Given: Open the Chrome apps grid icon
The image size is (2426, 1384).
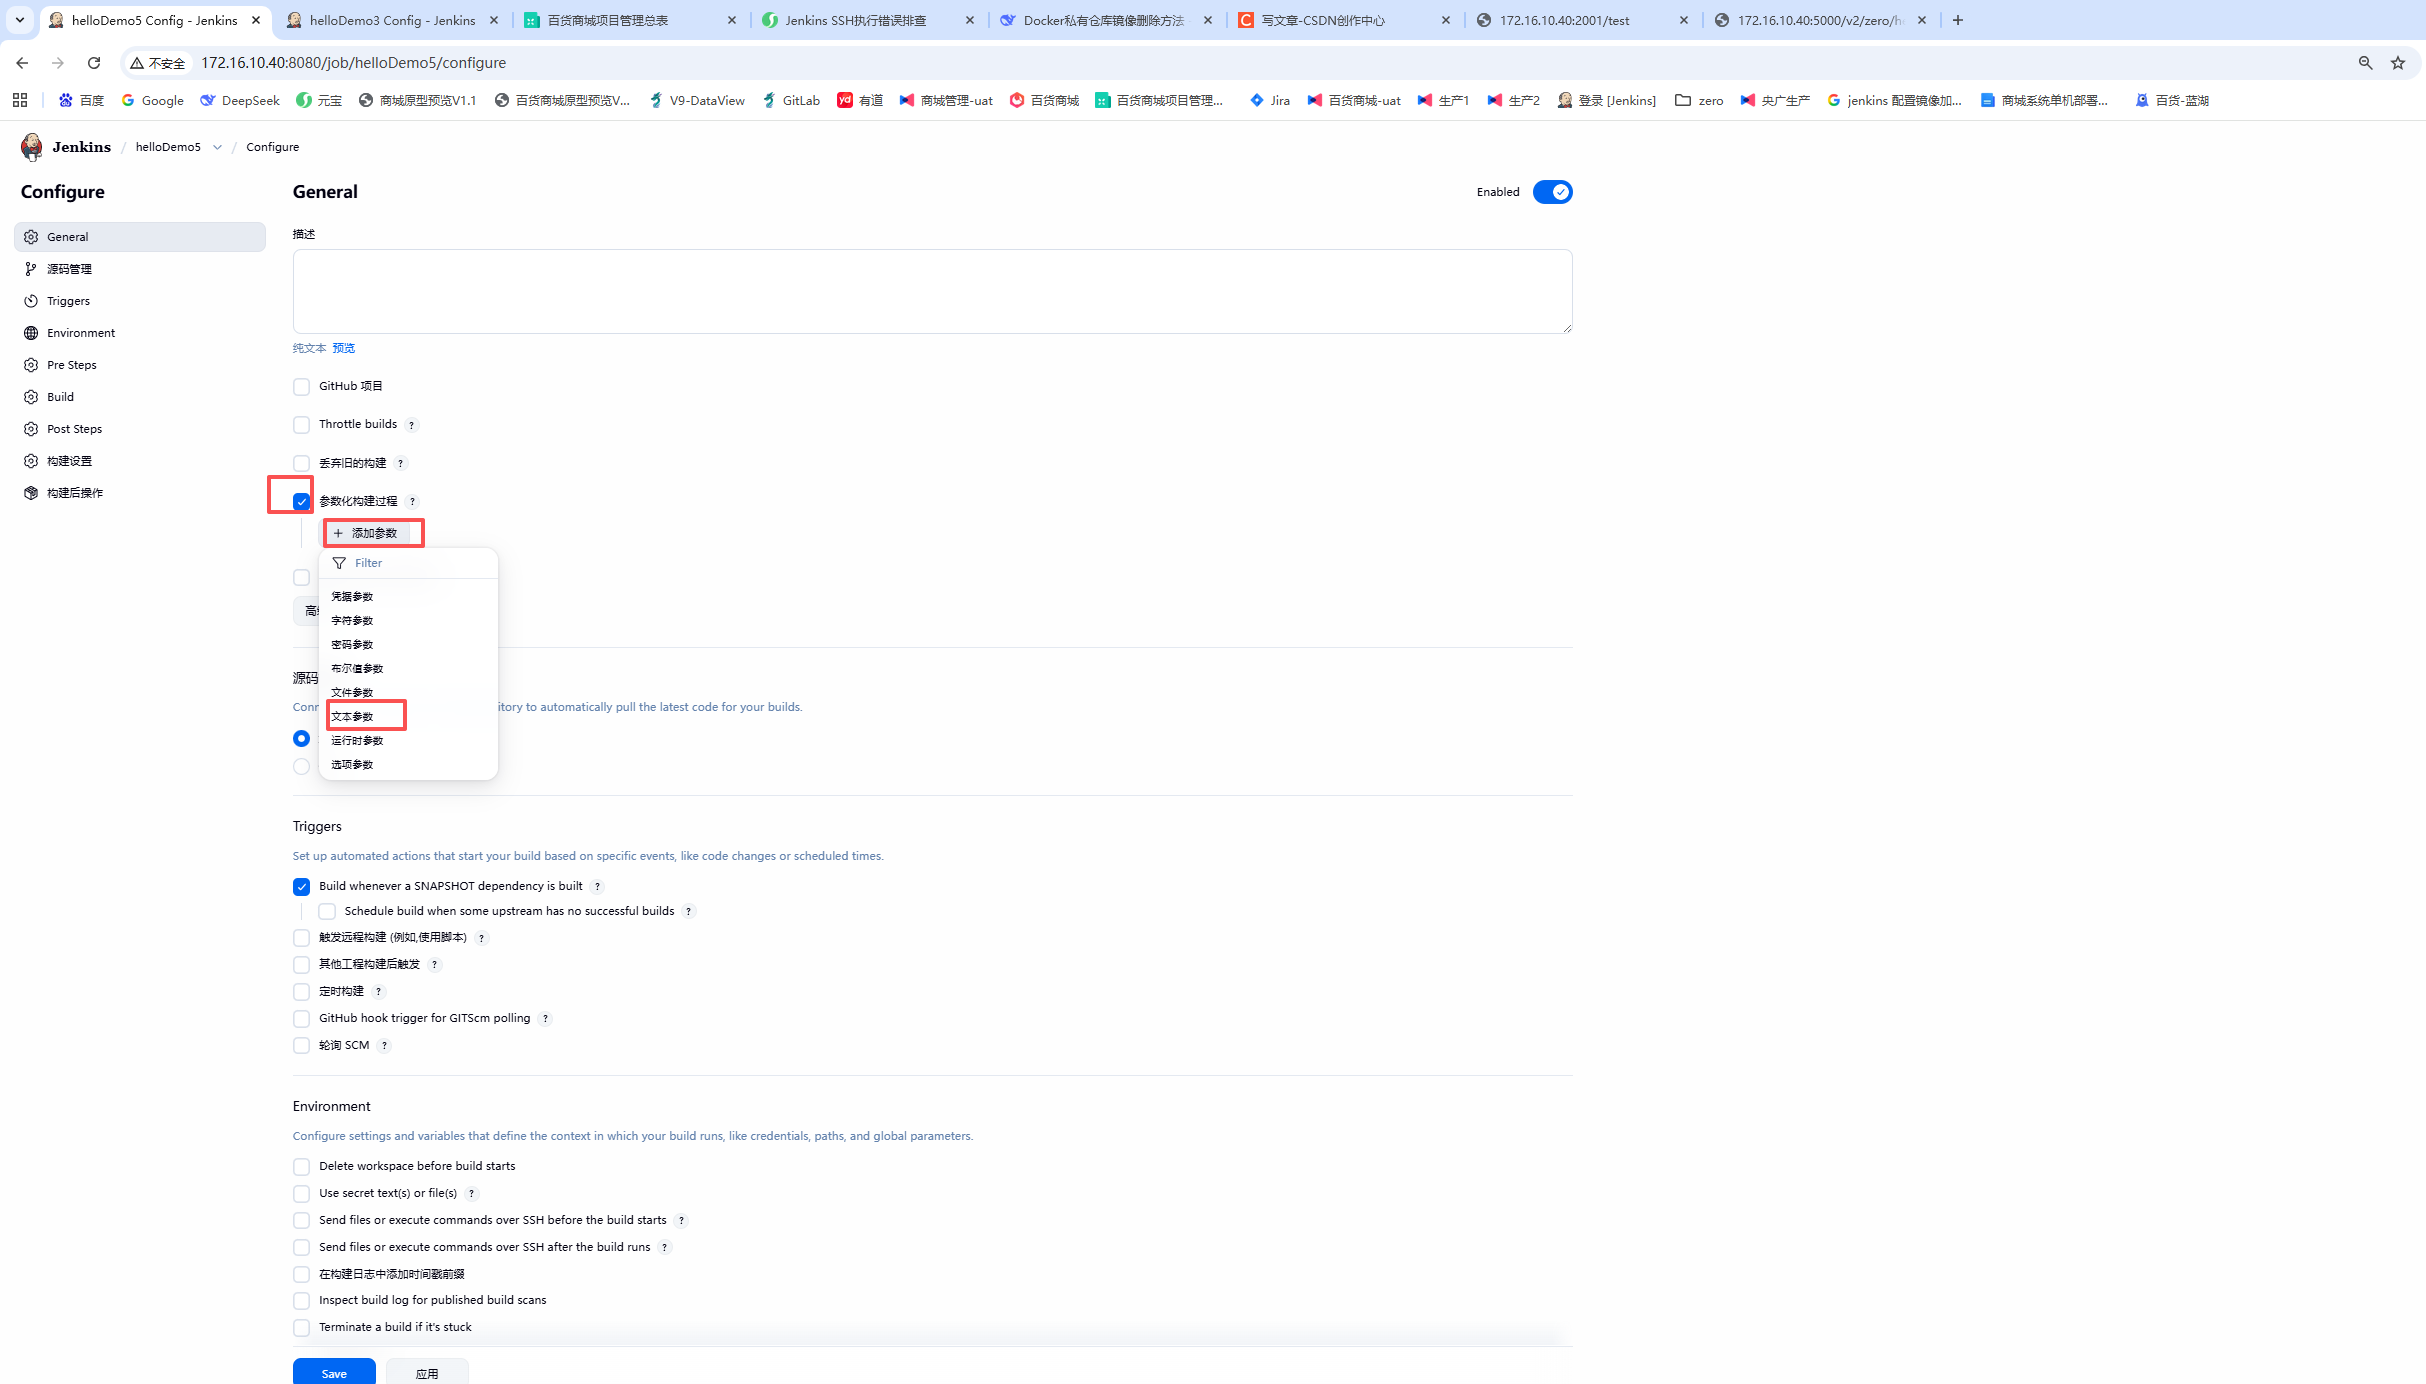Looking at the screenshot, I should pyautogui.click(x=20, y=100).
